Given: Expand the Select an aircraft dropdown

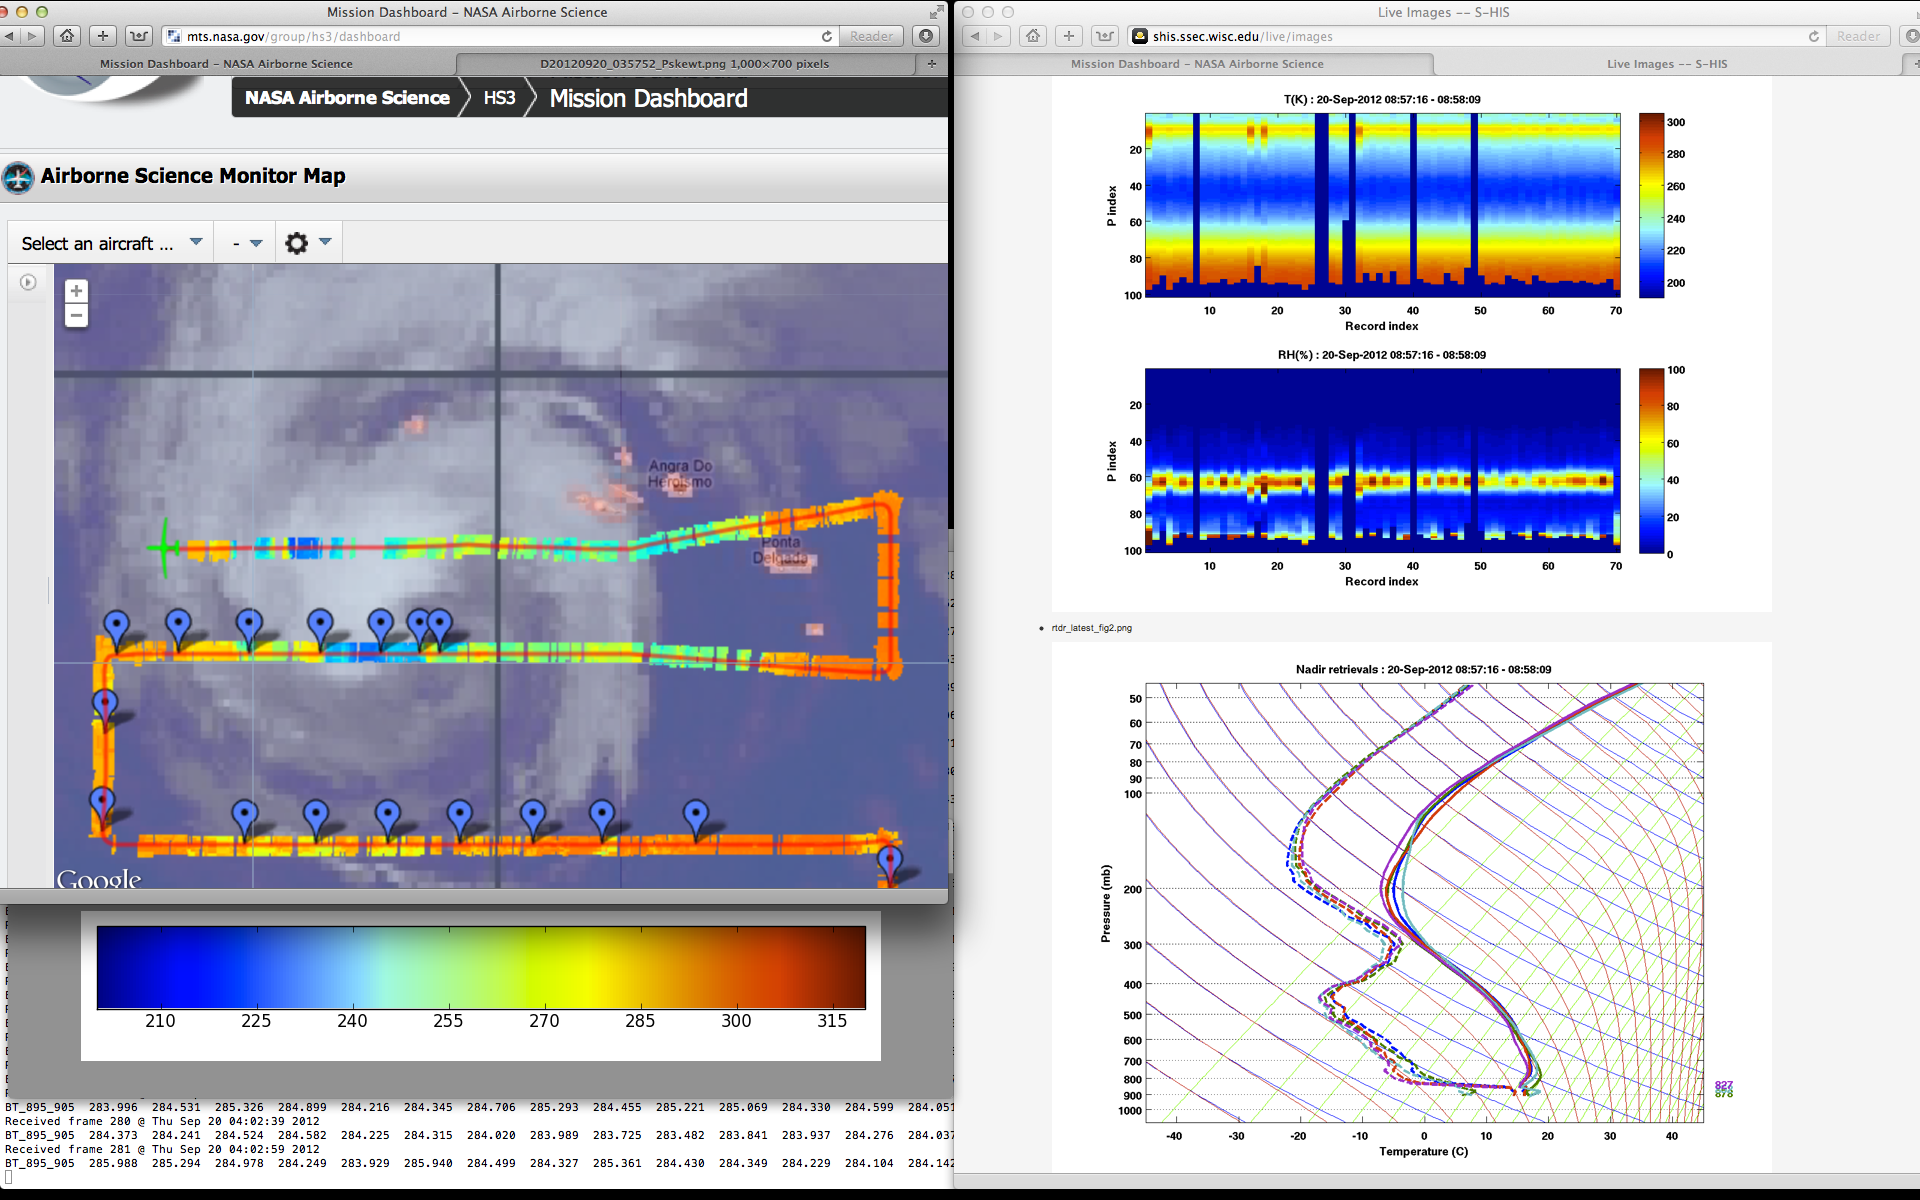Looking at the screenshot, I should [111, 243].
